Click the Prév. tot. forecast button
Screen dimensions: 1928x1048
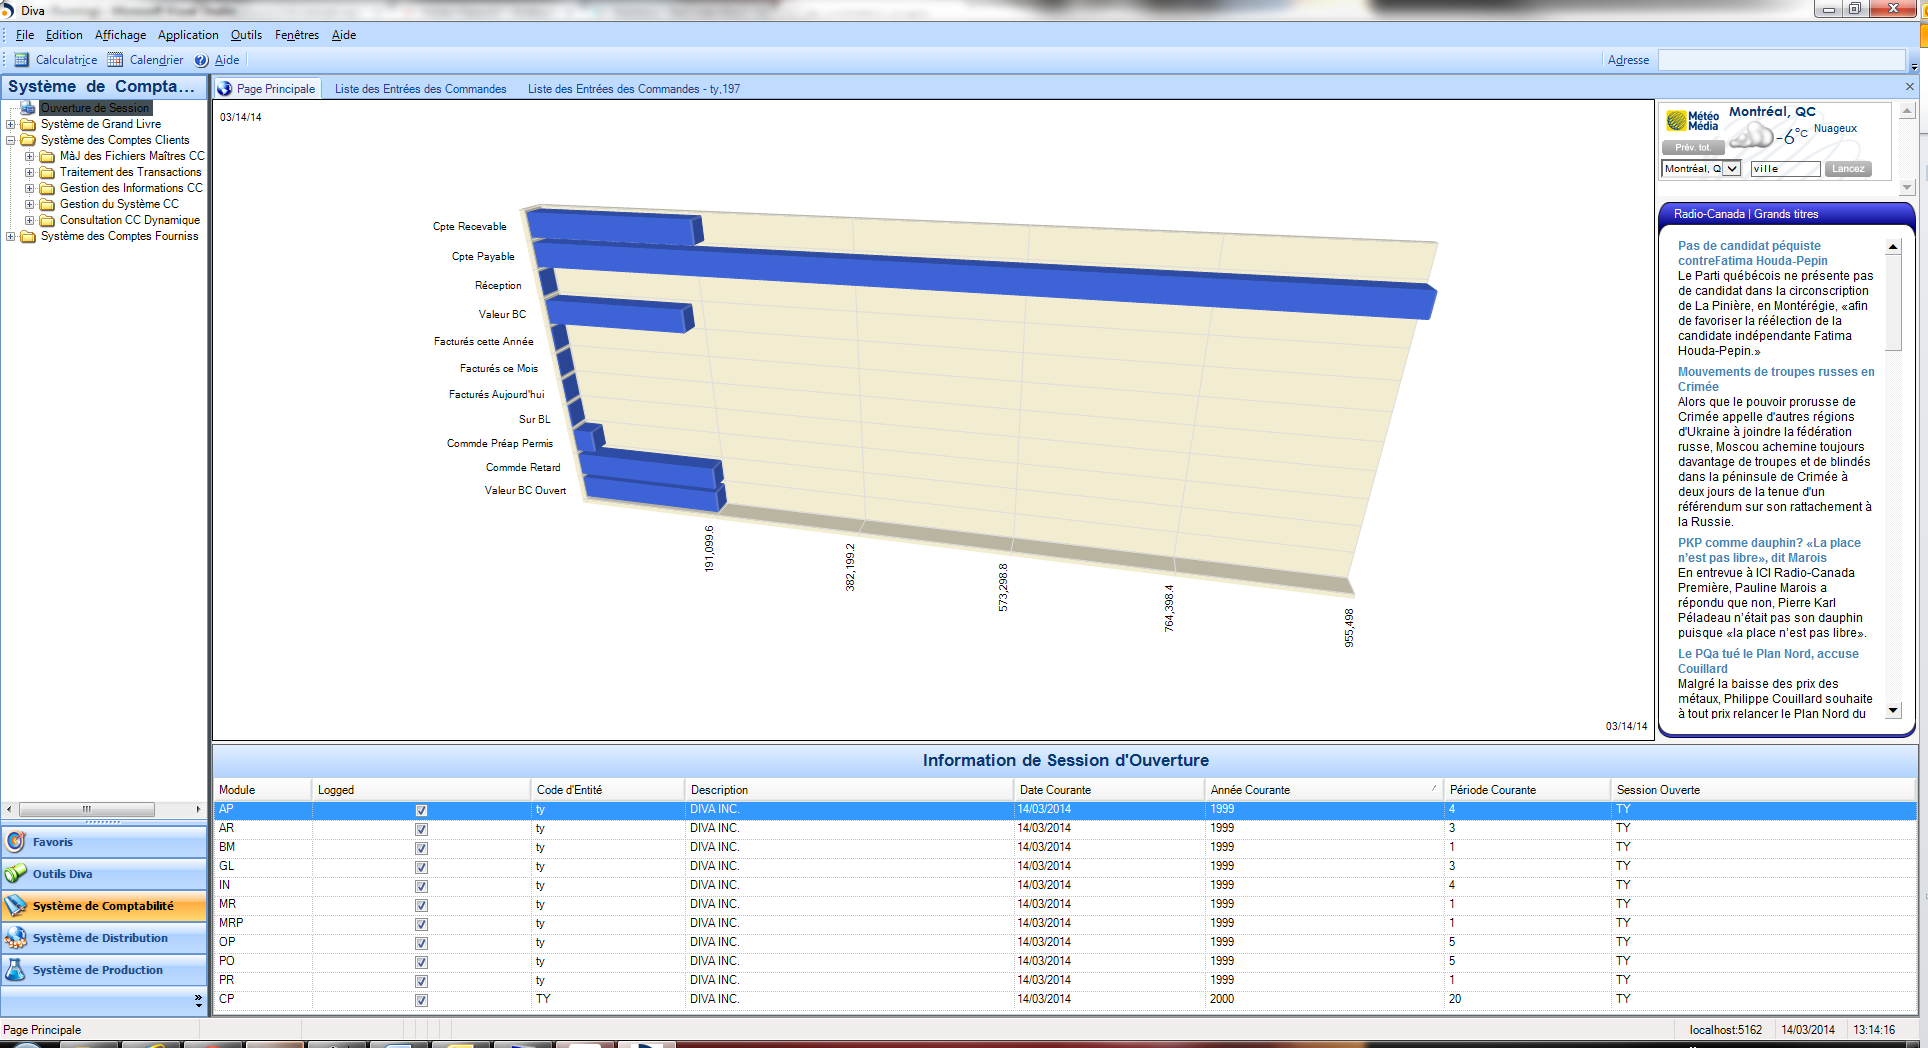[1692, 148]
